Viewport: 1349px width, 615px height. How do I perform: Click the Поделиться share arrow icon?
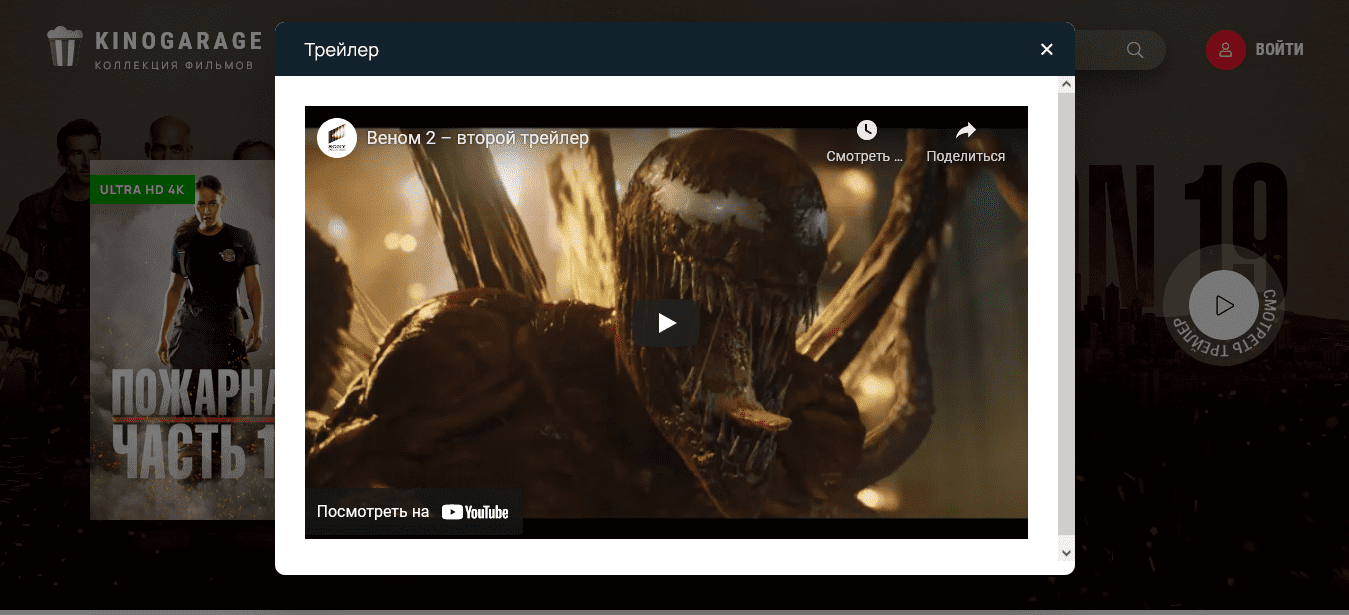point(965,130)
